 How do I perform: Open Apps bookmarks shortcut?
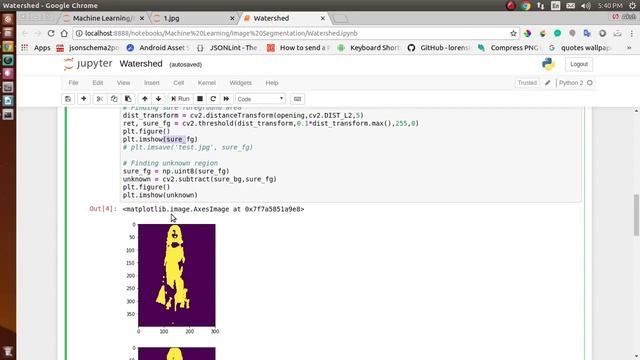click(36, 48)
